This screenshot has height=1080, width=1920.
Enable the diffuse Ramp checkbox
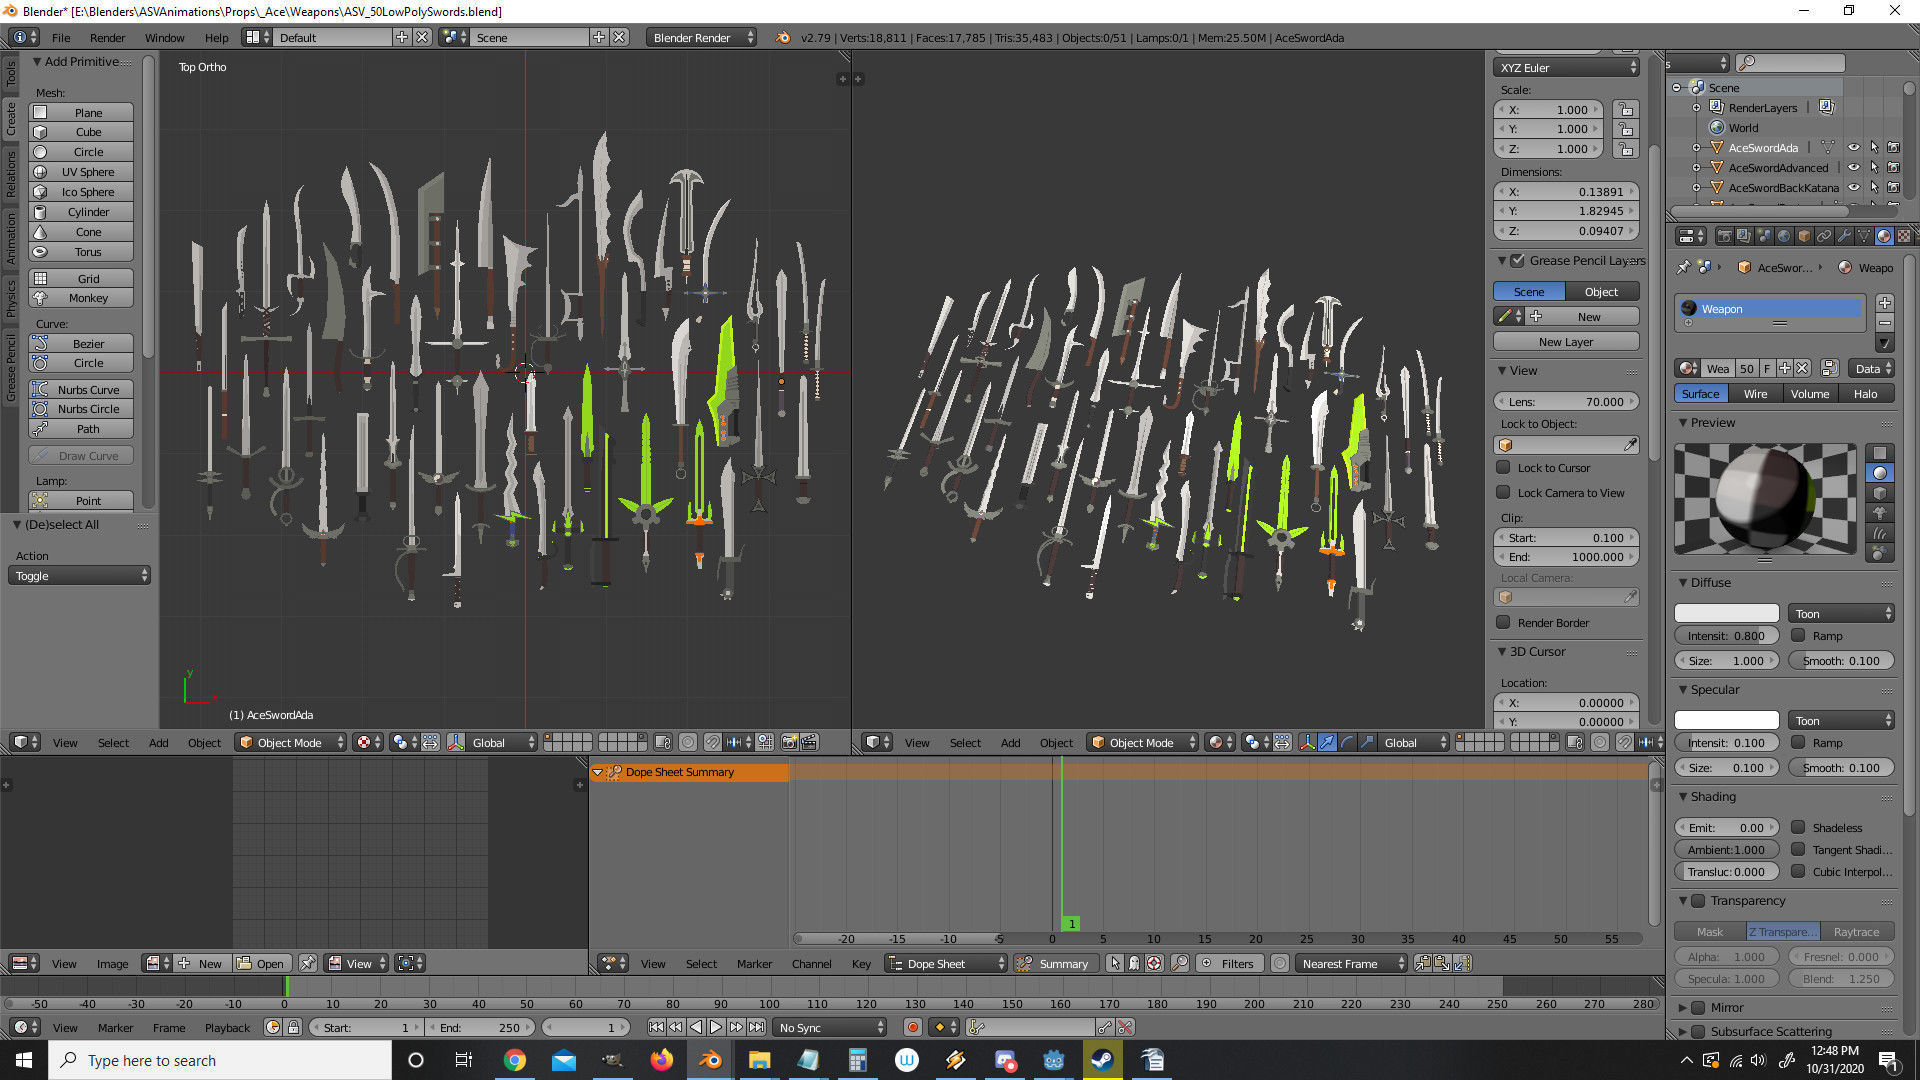coord(1798,636)
